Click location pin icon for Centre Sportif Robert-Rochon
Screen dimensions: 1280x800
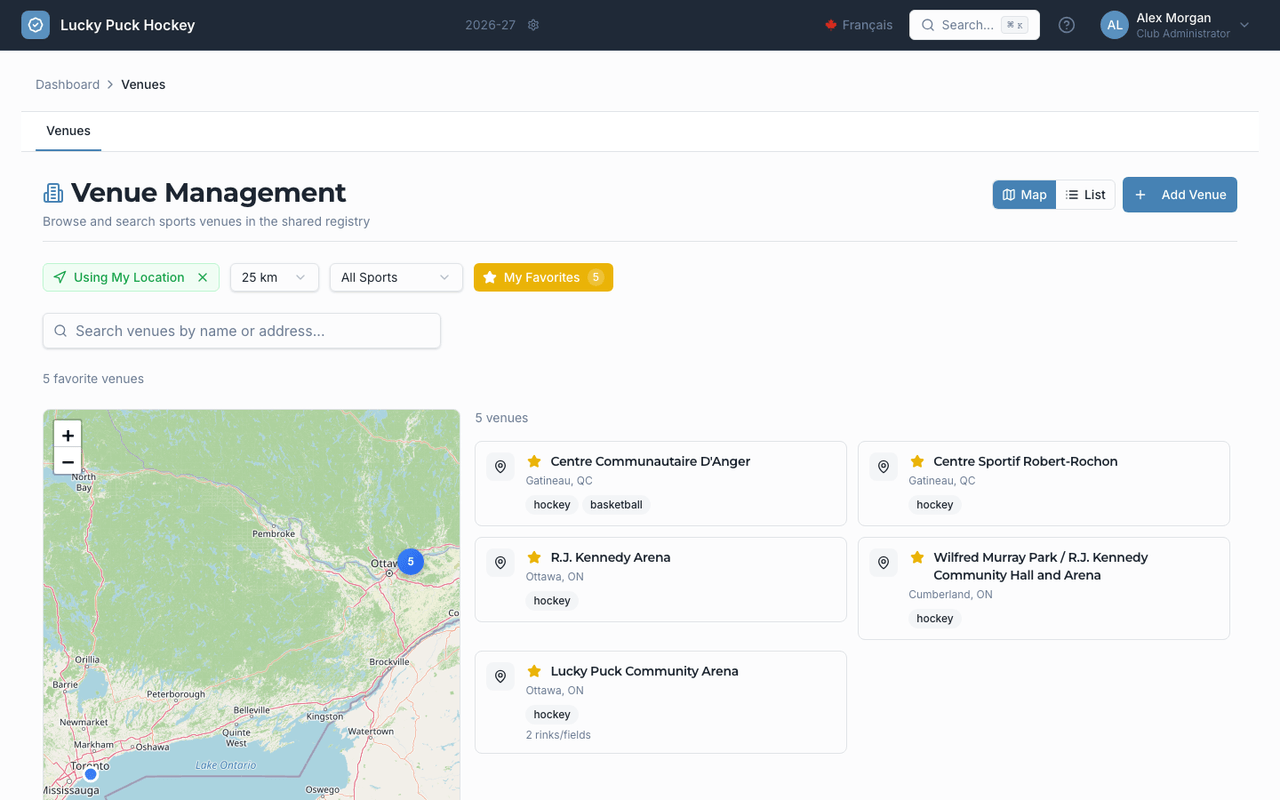tap(883, 466)
